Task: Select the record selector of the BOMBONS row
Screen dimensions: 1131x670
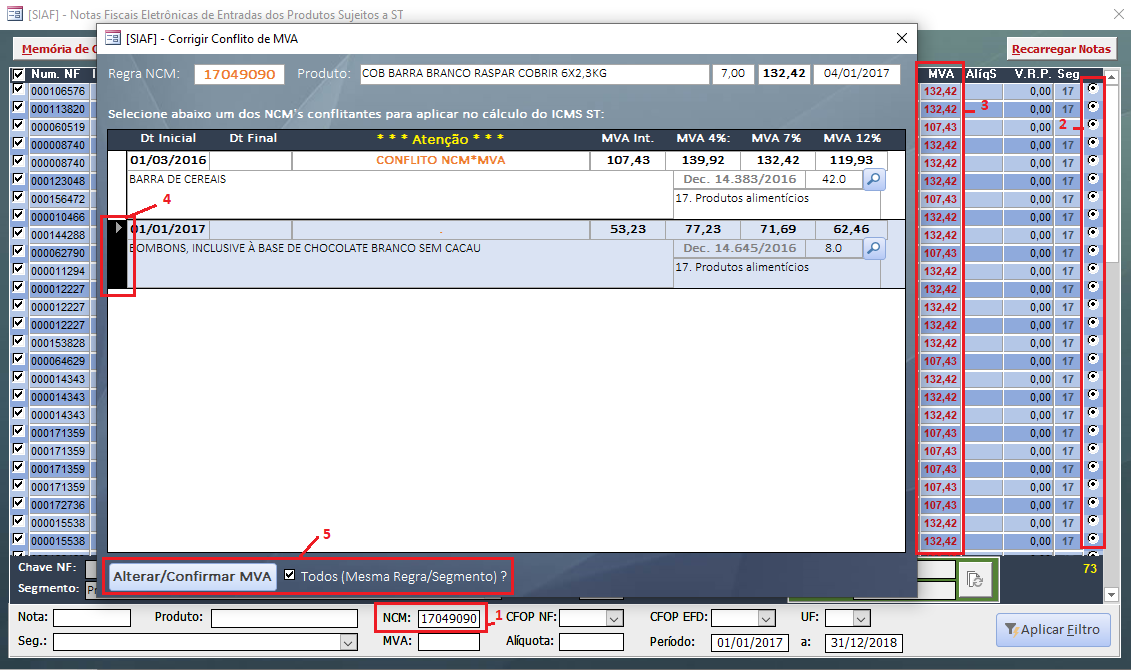Action: (119, 258)
